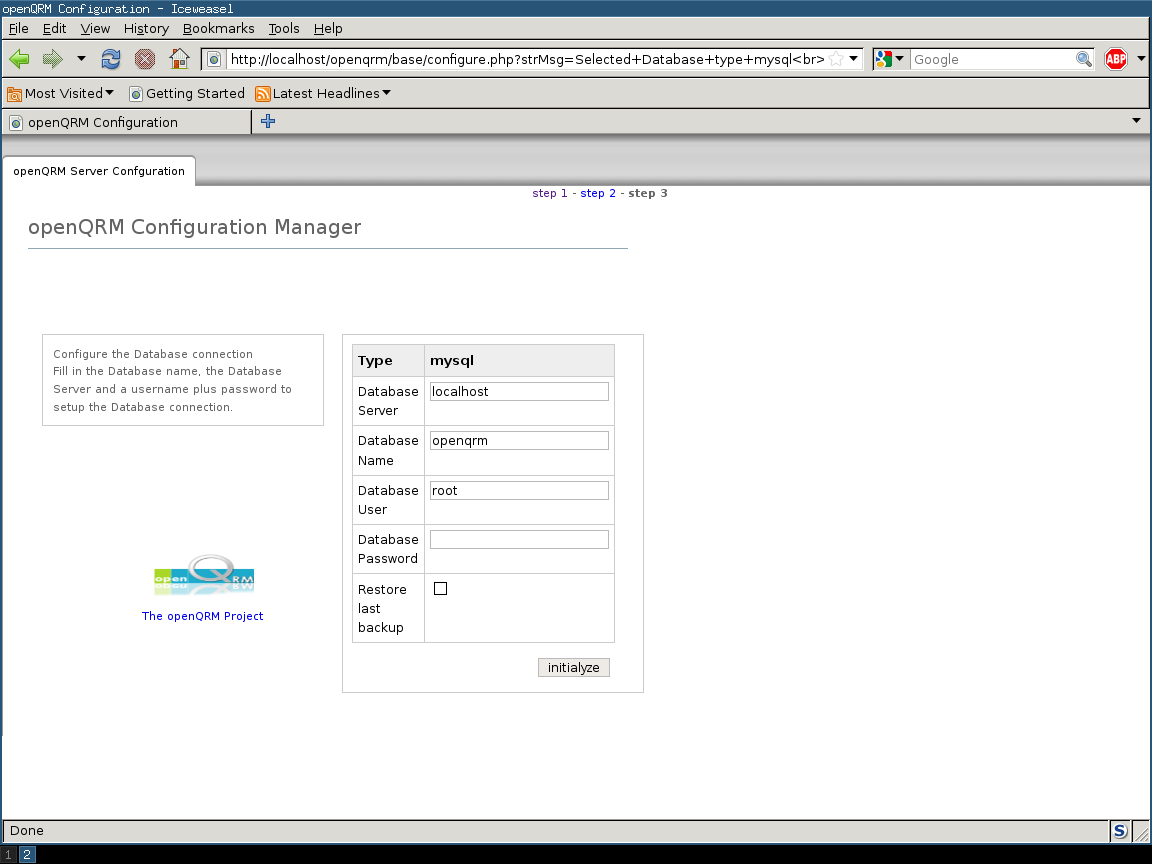Open the back-forward history dropdown arrow
Viewport: 1152px width, 864px height.
pos(81,59)
